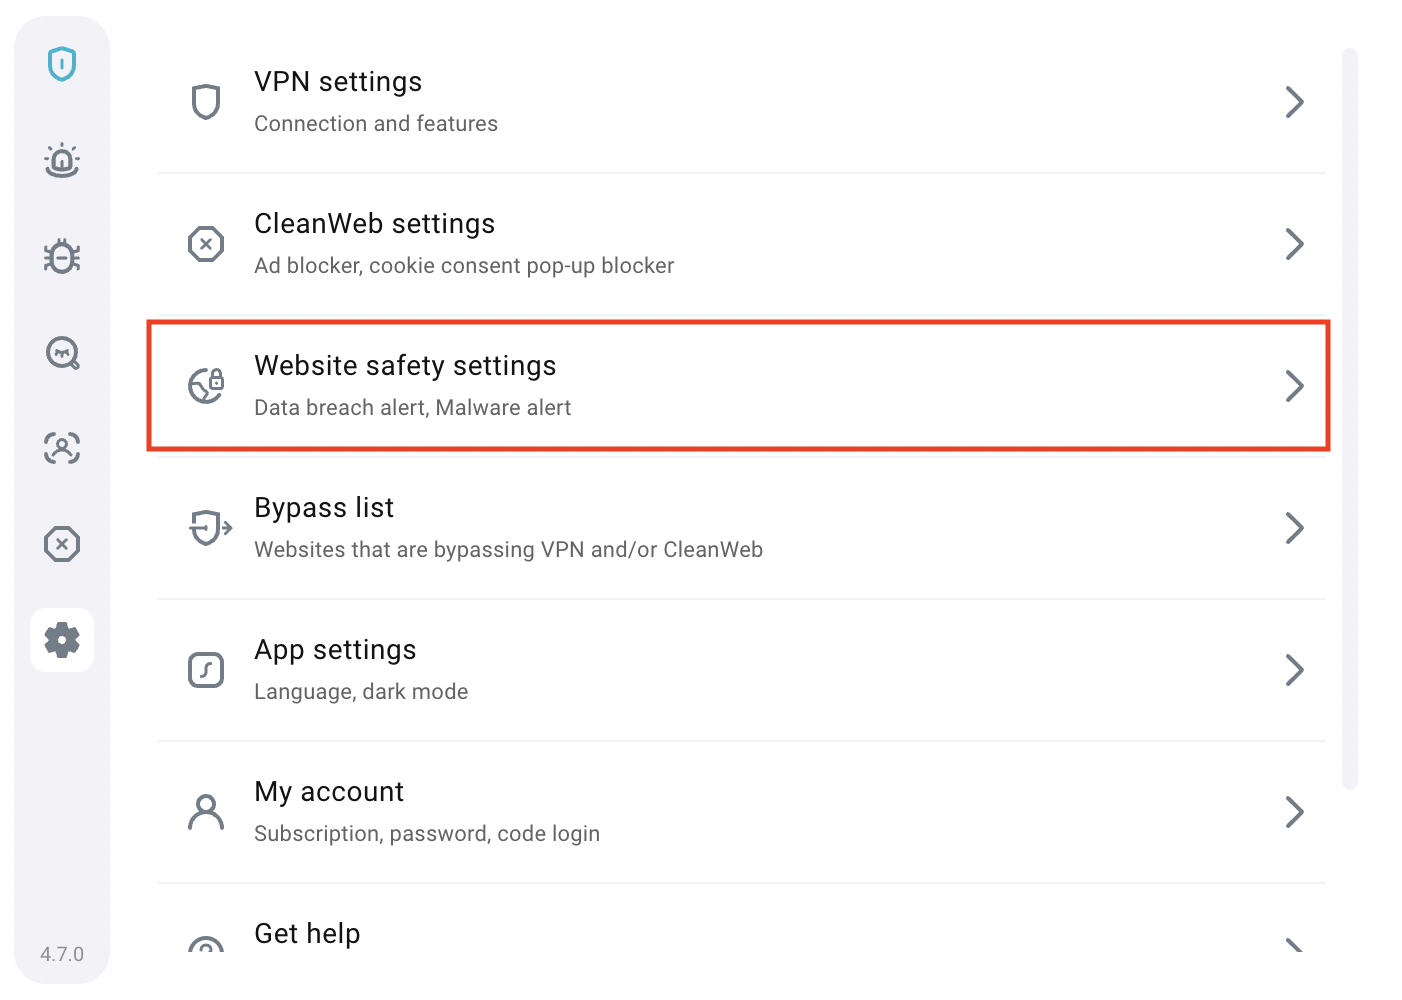Open the App settings menu entry
The image size is (1402, 1000).
click(x=742, y=670)
